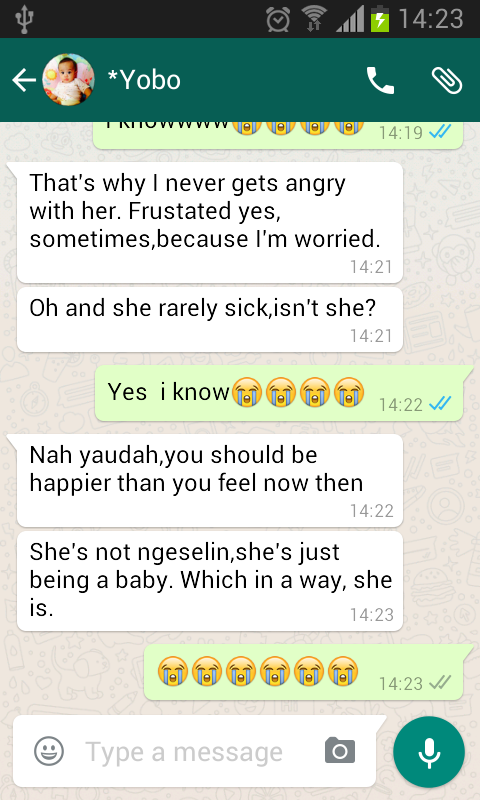Tap the back arrow in header
Image resolution: width=480 pixels, height=800 pixels.
[x=23, y=81]
